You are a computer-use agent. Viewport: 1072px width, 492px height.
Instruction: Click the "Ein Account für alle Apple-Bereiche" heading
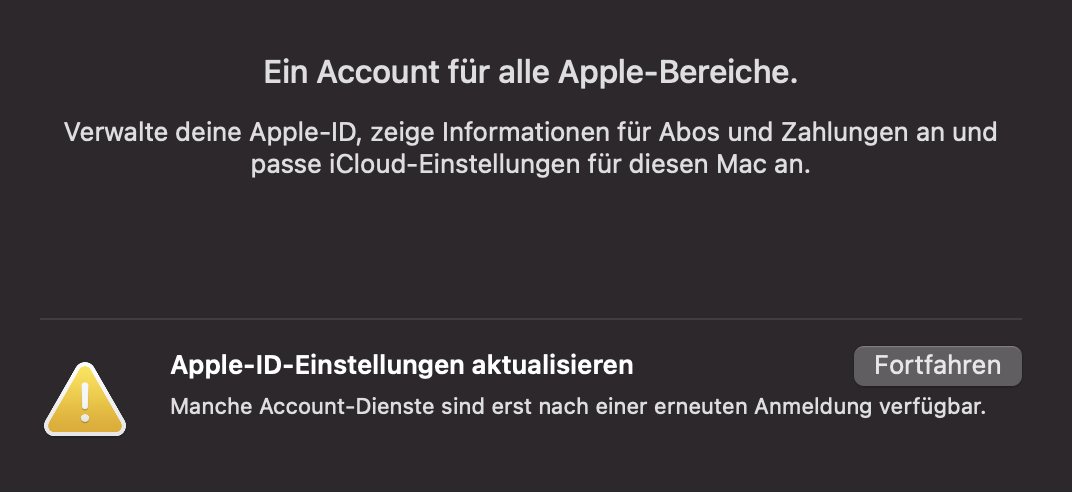tap(531, 72)
